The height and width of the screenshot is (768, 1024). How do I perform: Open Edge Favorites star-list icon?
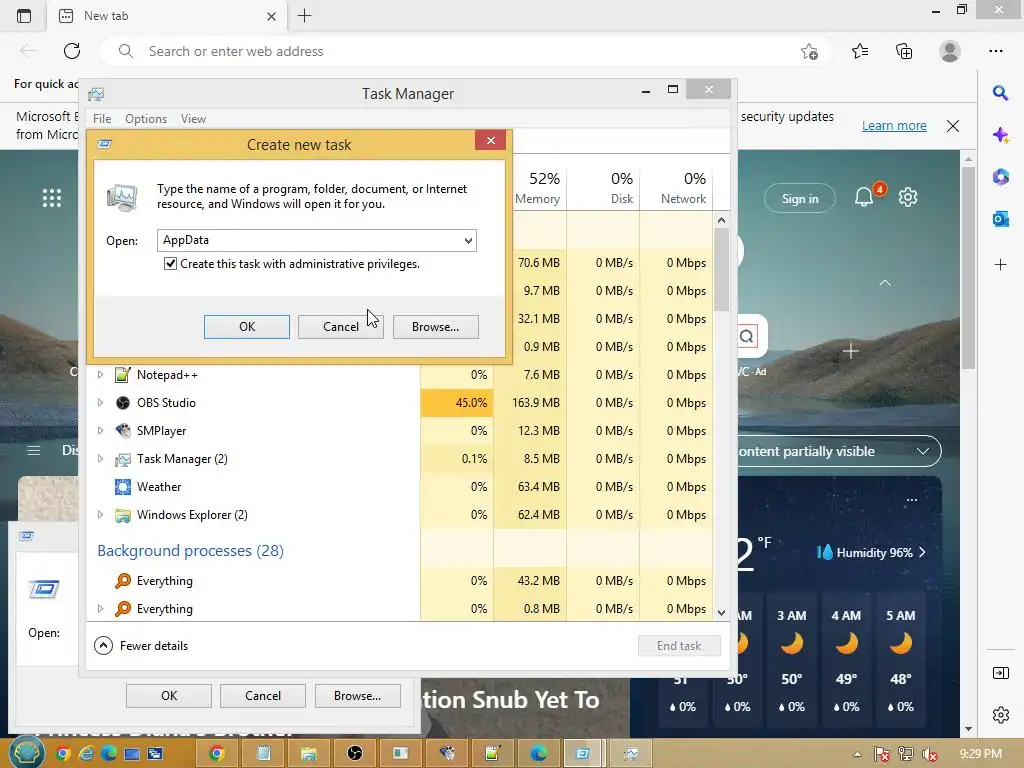pos(860,51)
